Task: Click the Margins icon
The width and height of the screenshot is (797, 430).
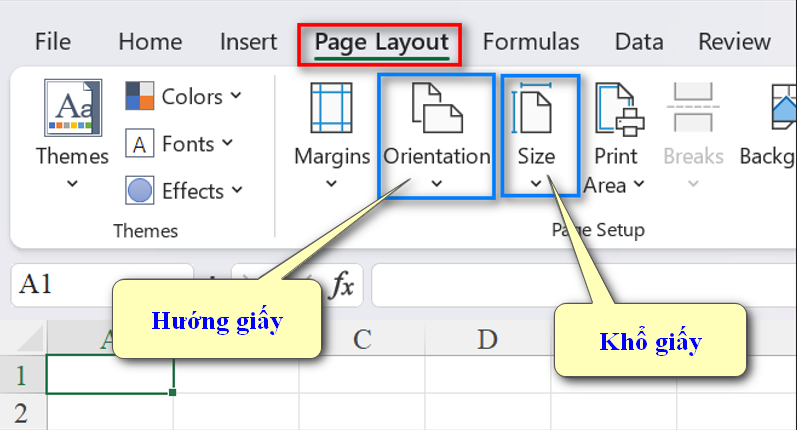Action: pyautogui.click(x=331, y=108)
